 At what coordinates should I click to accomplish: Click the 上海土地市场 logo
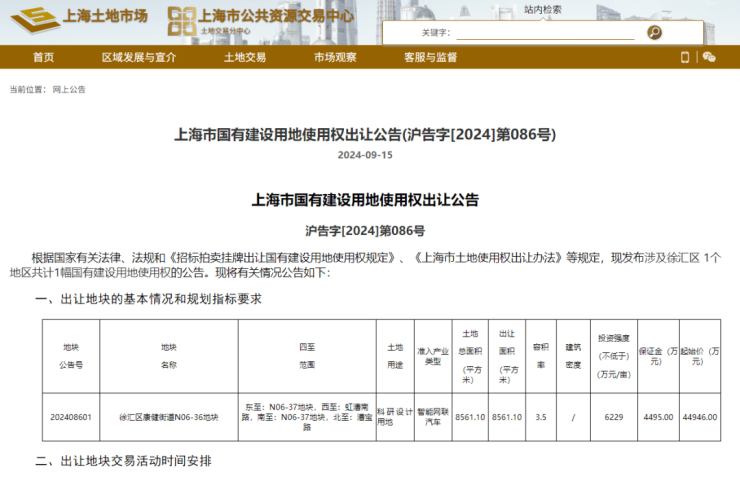click(x=79, y=19)
